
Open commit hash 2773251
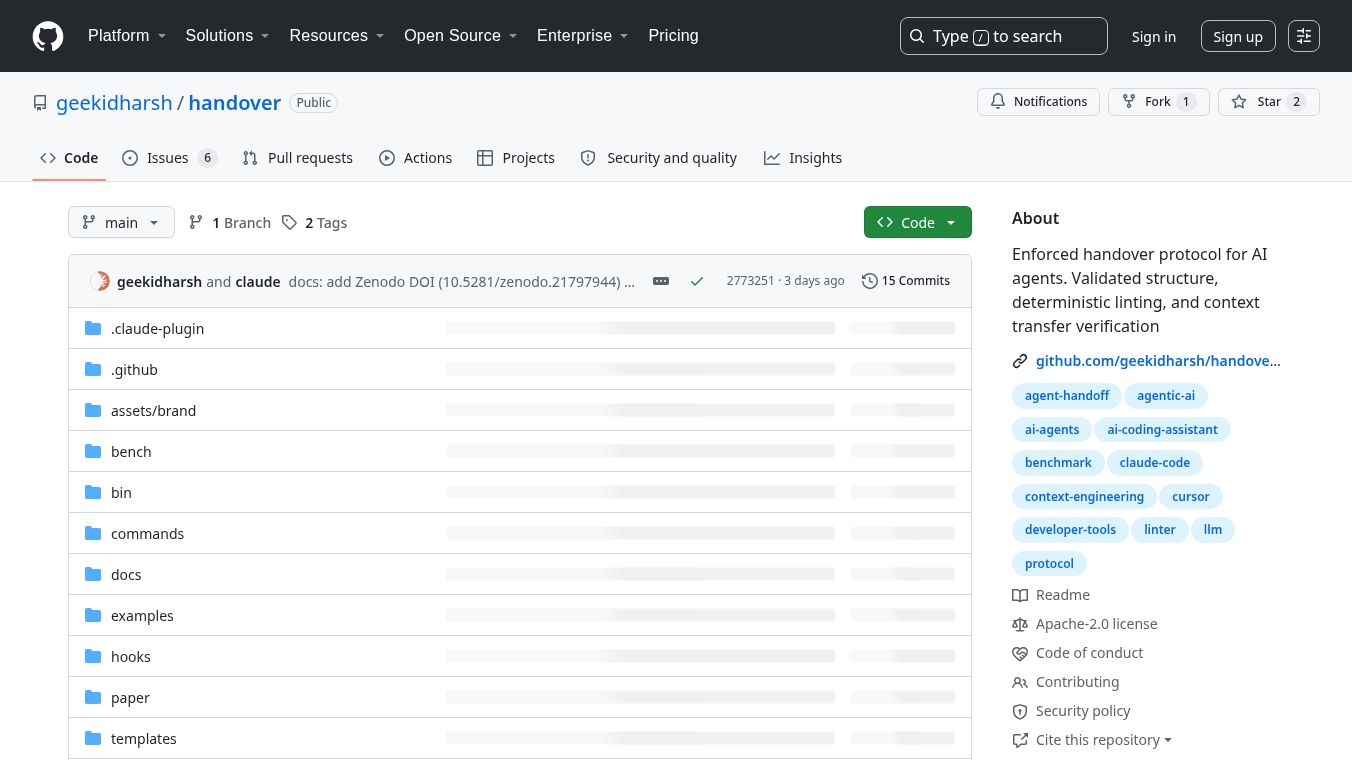pyautogui.click(x=750, y=281)
